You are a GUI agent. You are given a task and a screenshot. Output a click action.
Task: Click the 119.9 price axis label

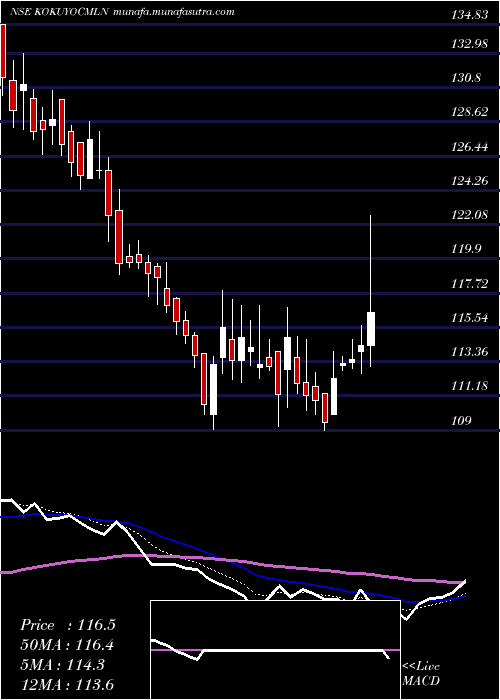466,249
